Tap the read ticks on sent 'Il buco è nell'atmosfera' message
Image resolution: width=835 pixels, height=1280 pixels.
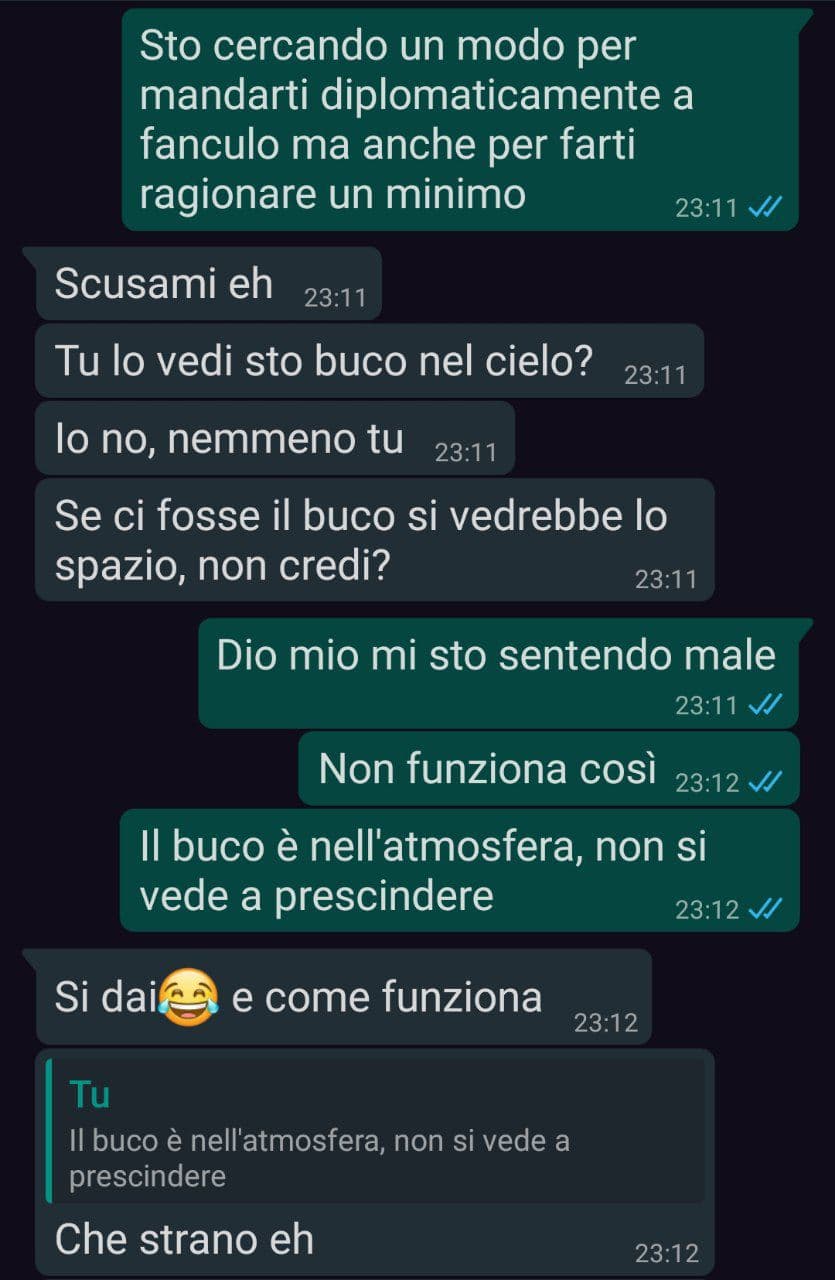pyautogui.click(x=765, y=909)
